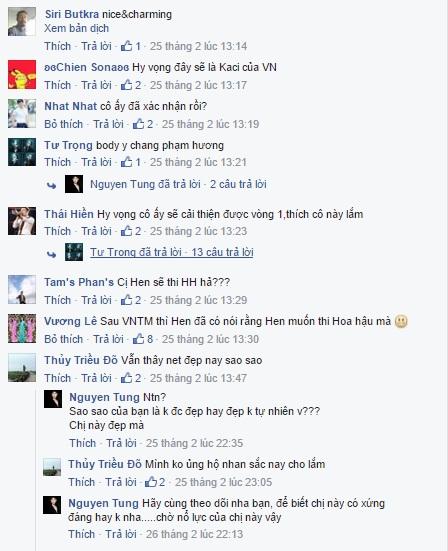Image resolution: width=448 pixels, height=551 pixels.
Task: Click reply arrow icon beside Tư Trọng đã trả lời
Action: (52, 254)
